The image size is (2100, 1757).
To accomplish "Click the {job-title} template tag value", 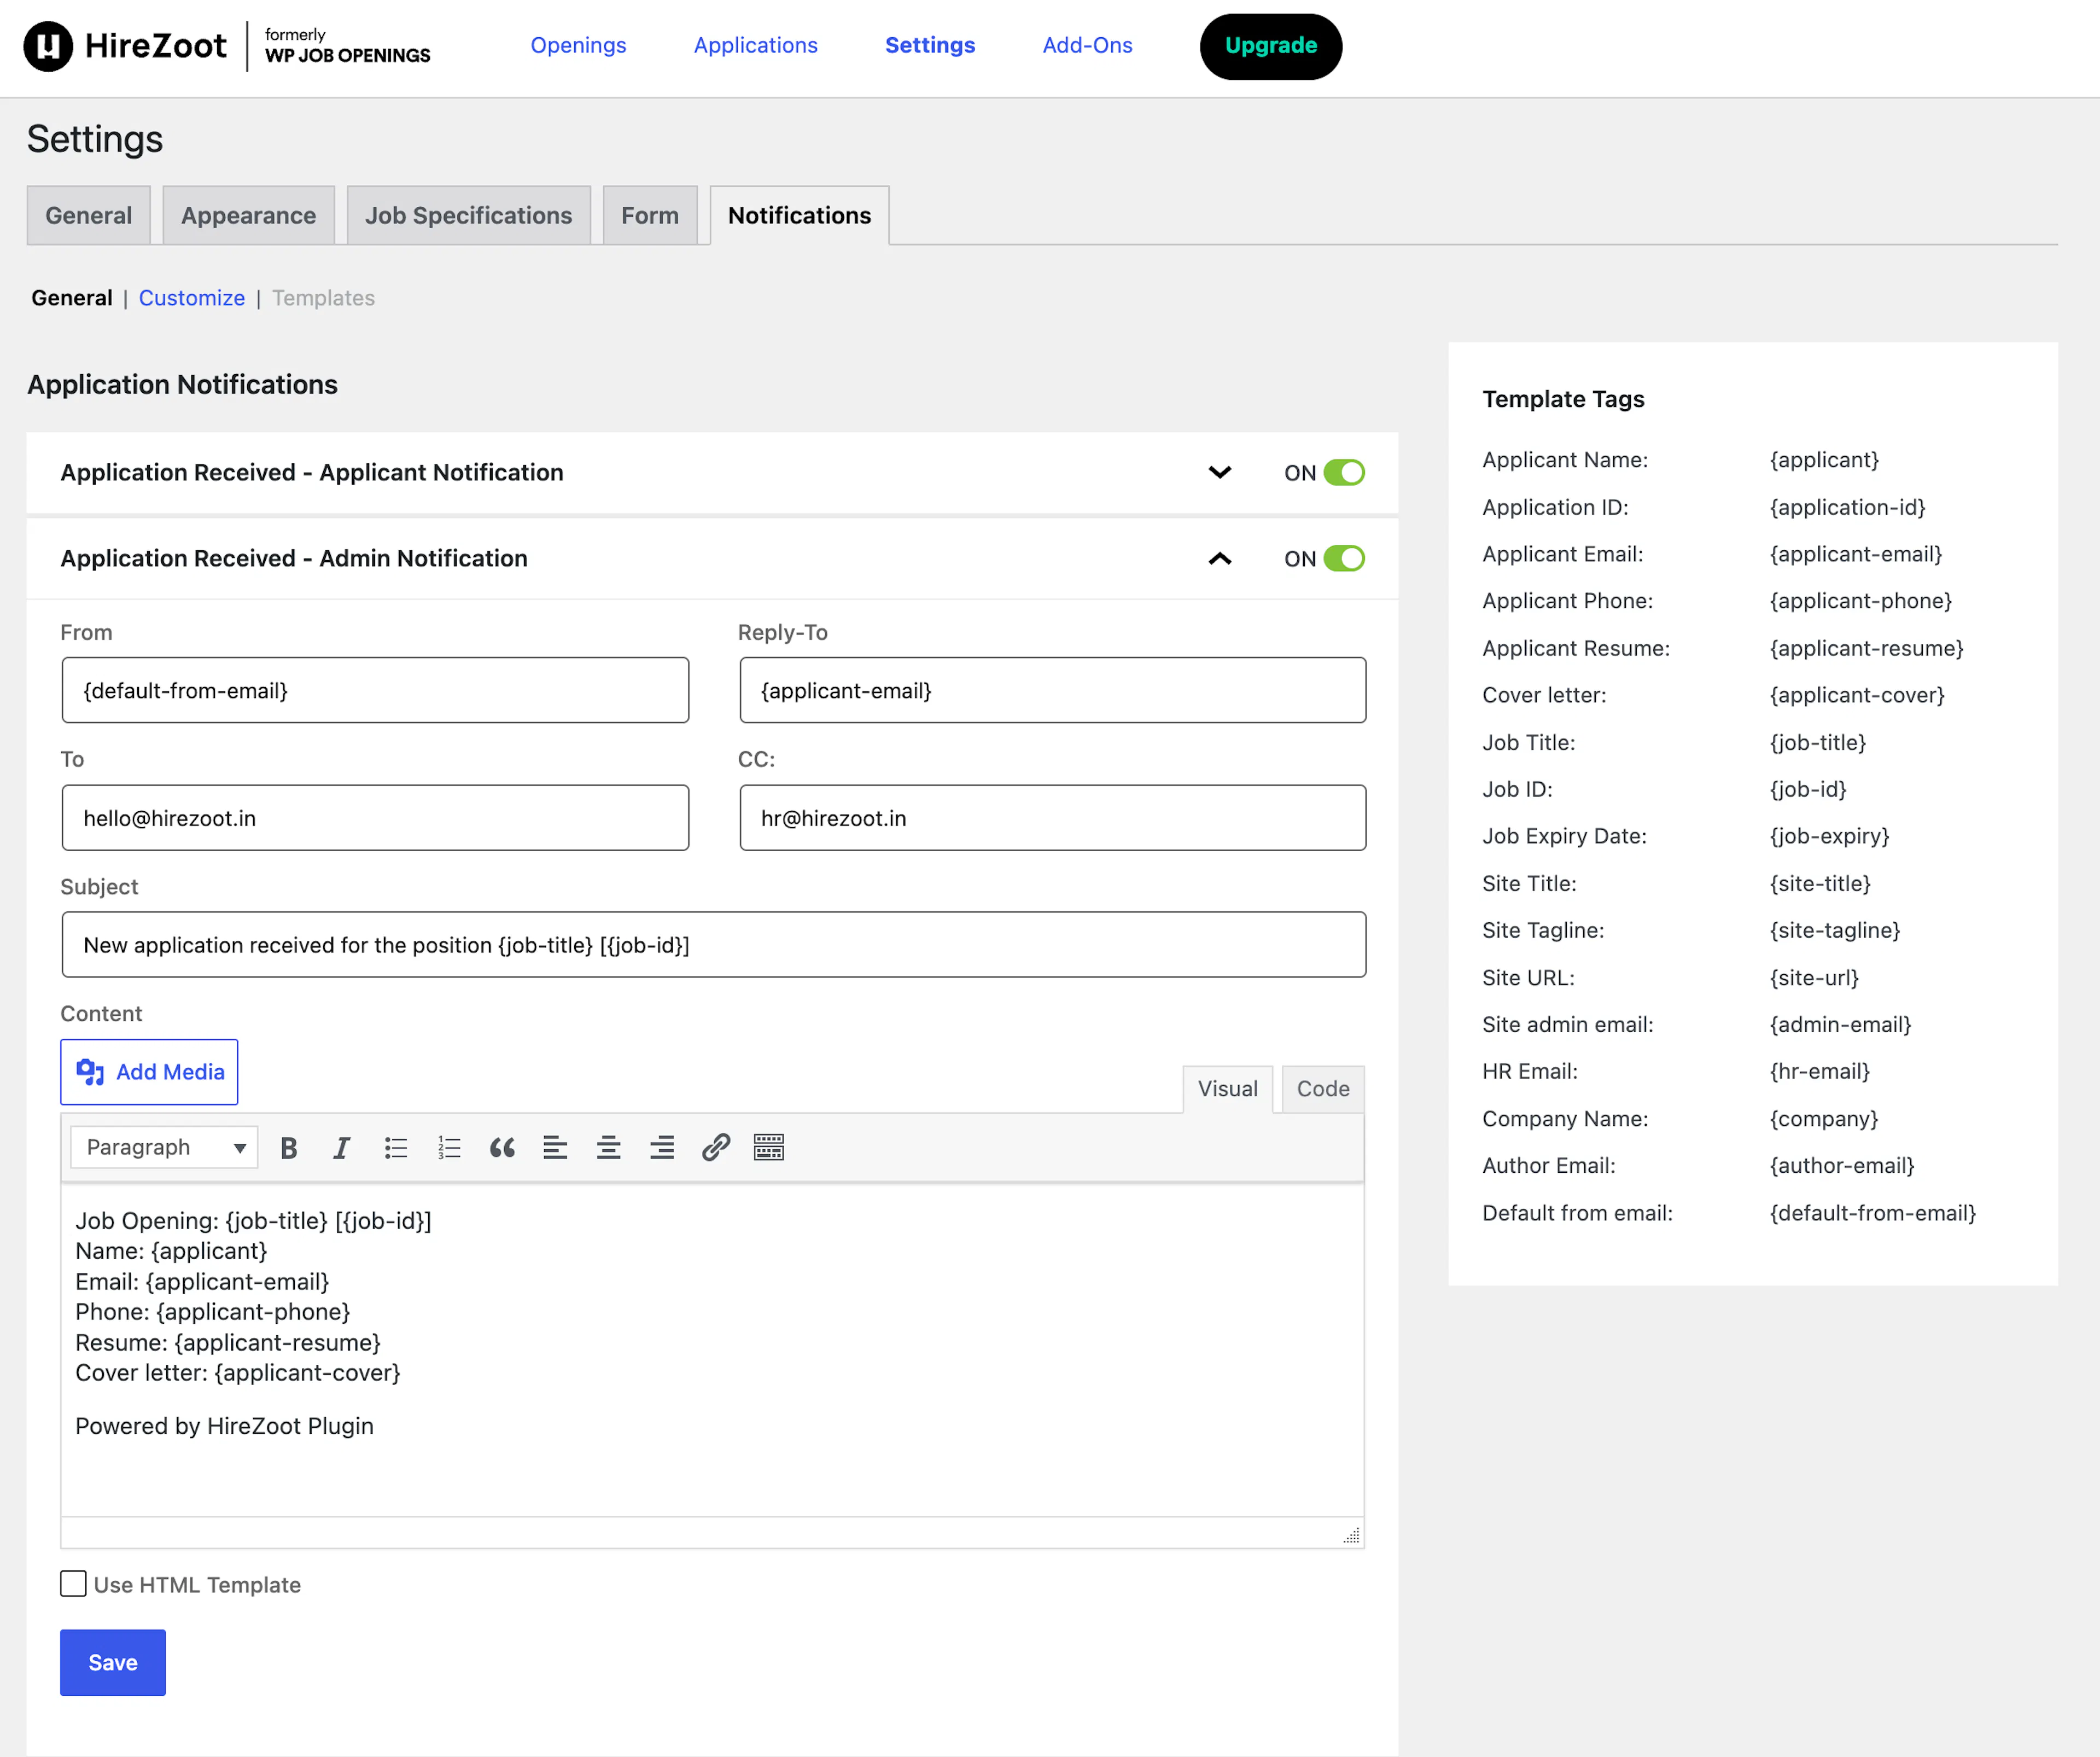I will (x=1818, y=742).
